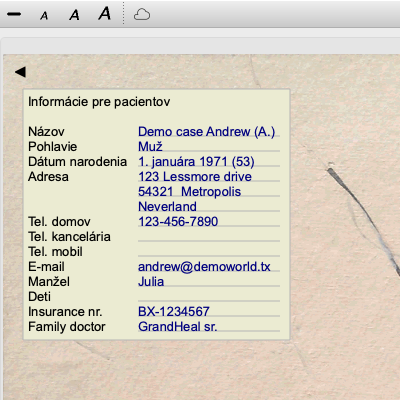This screenshot has height=400, width=400.
Task: Select the birth date 1. januára 1971 field
Action: 209,161
